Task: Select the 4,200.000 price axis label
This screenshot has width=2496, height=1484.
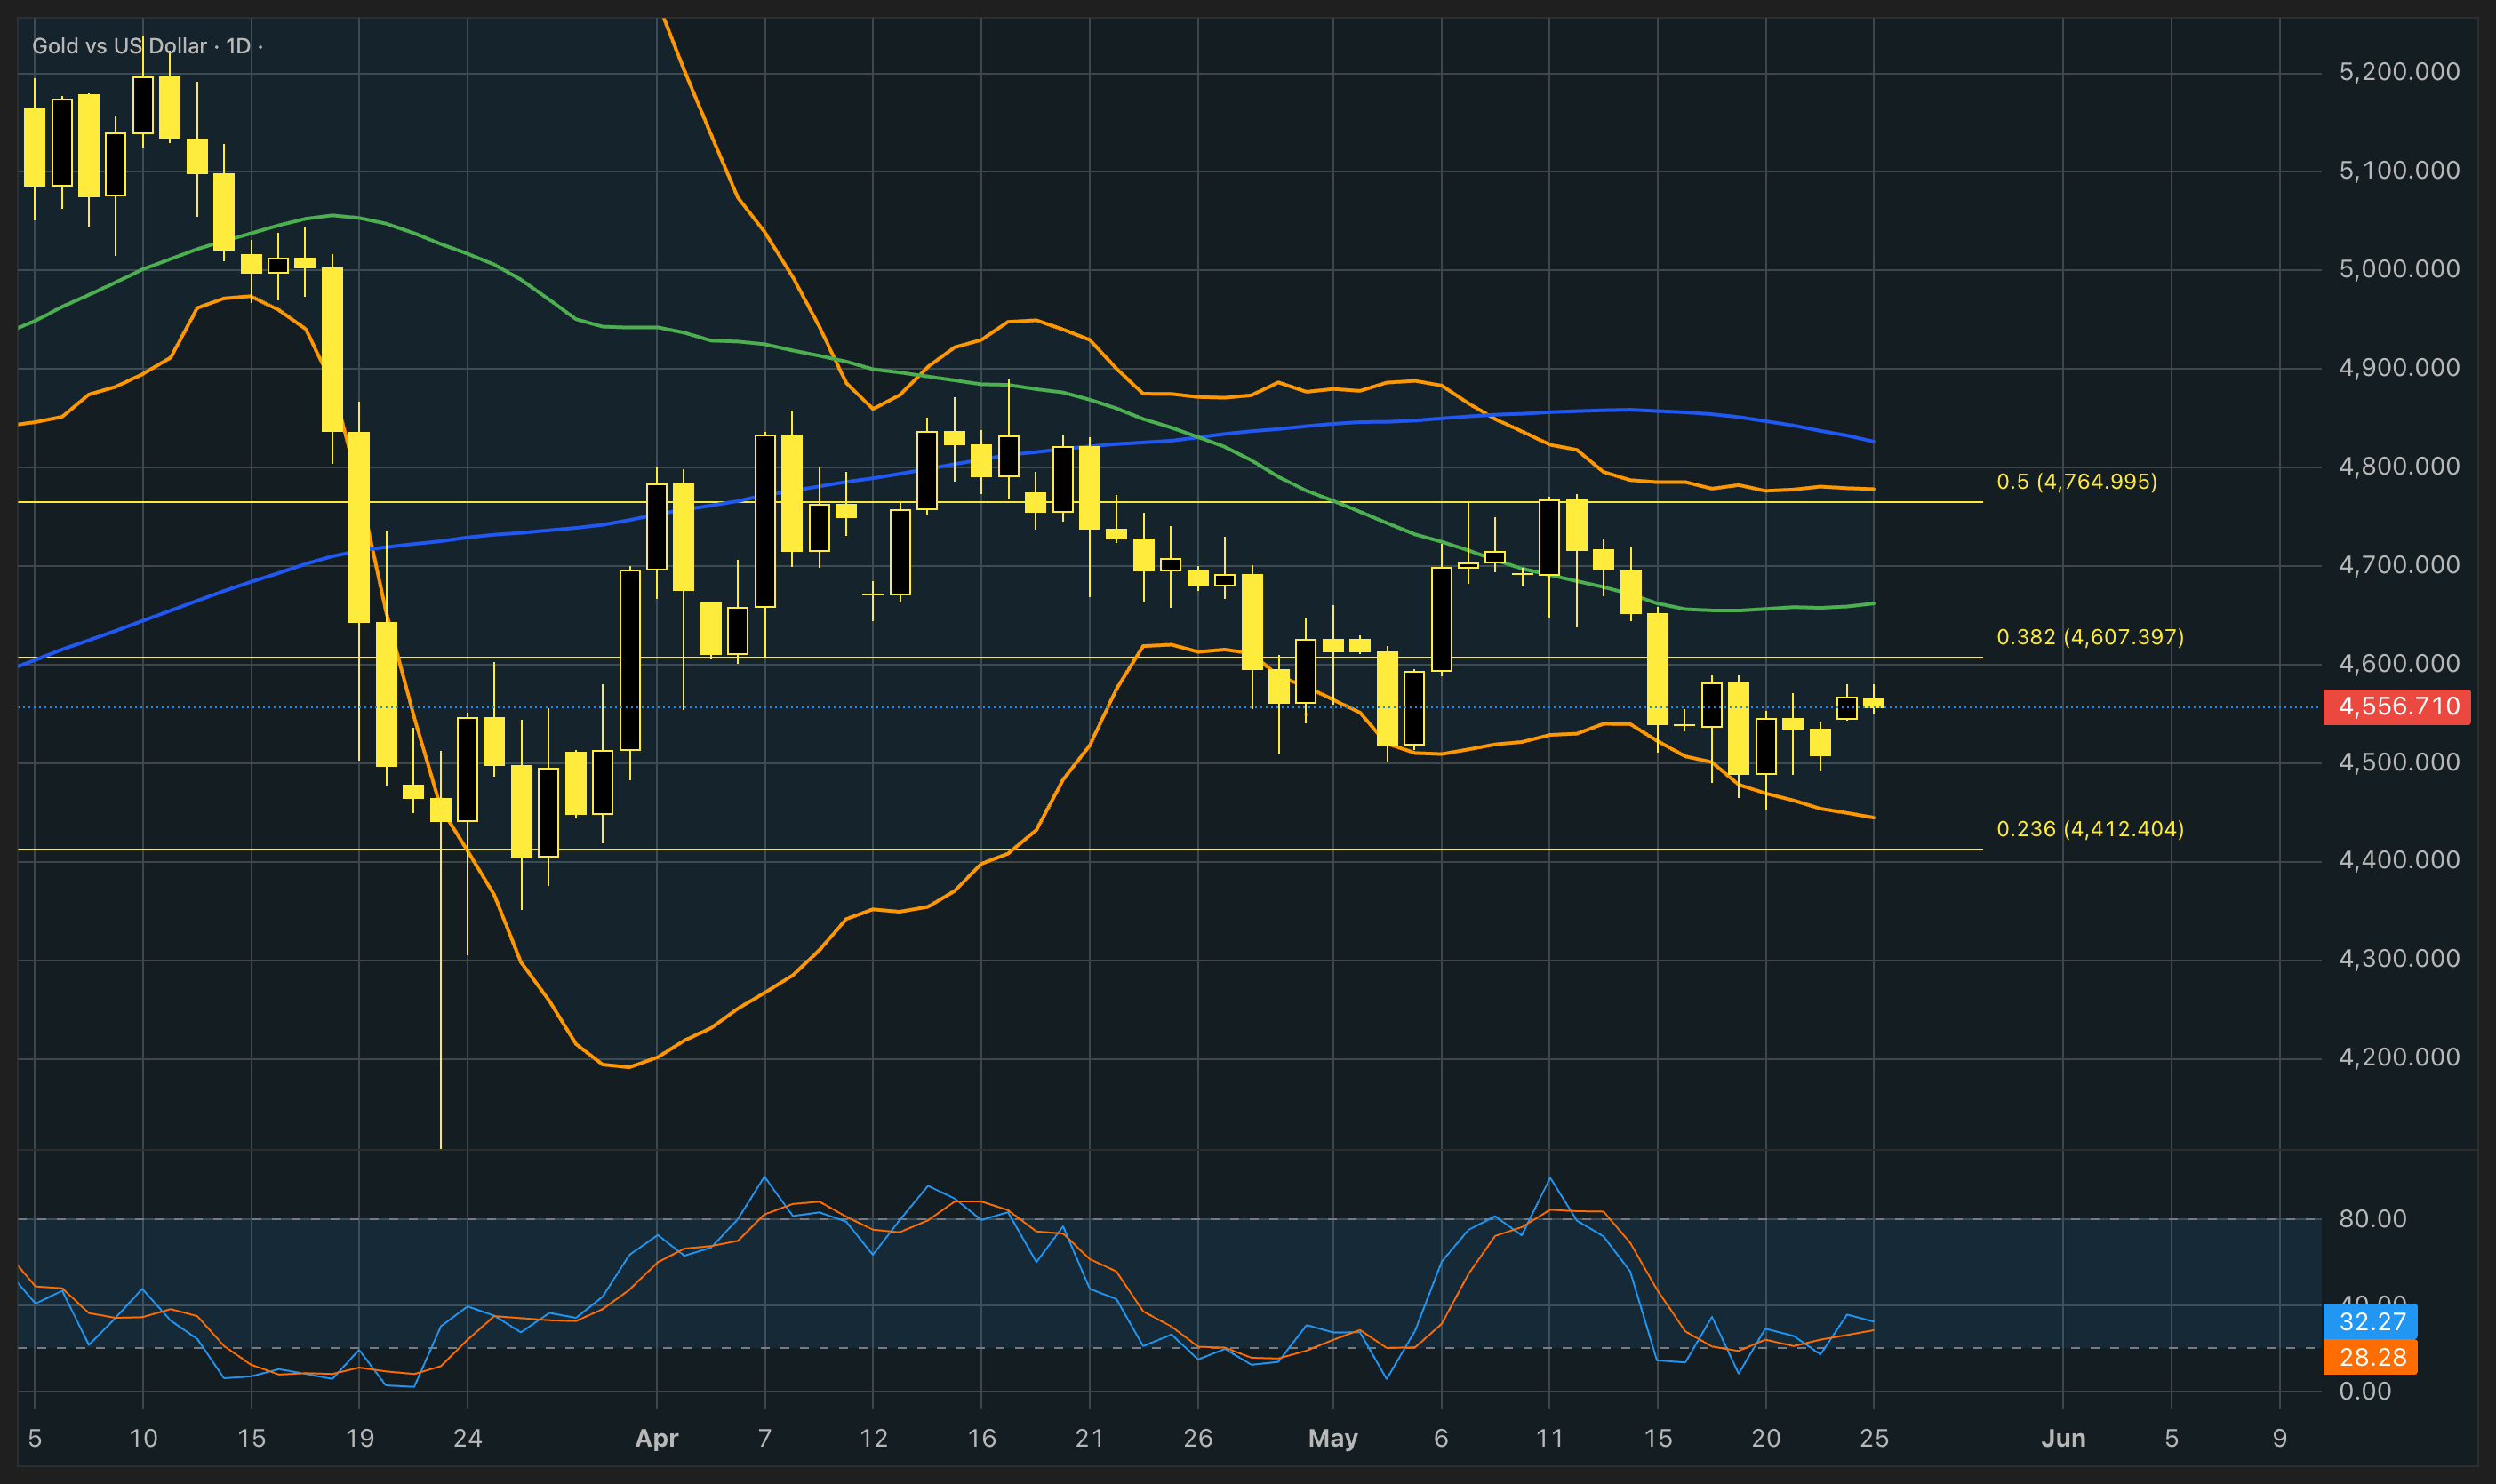Action: (x=2399, y=1057)
